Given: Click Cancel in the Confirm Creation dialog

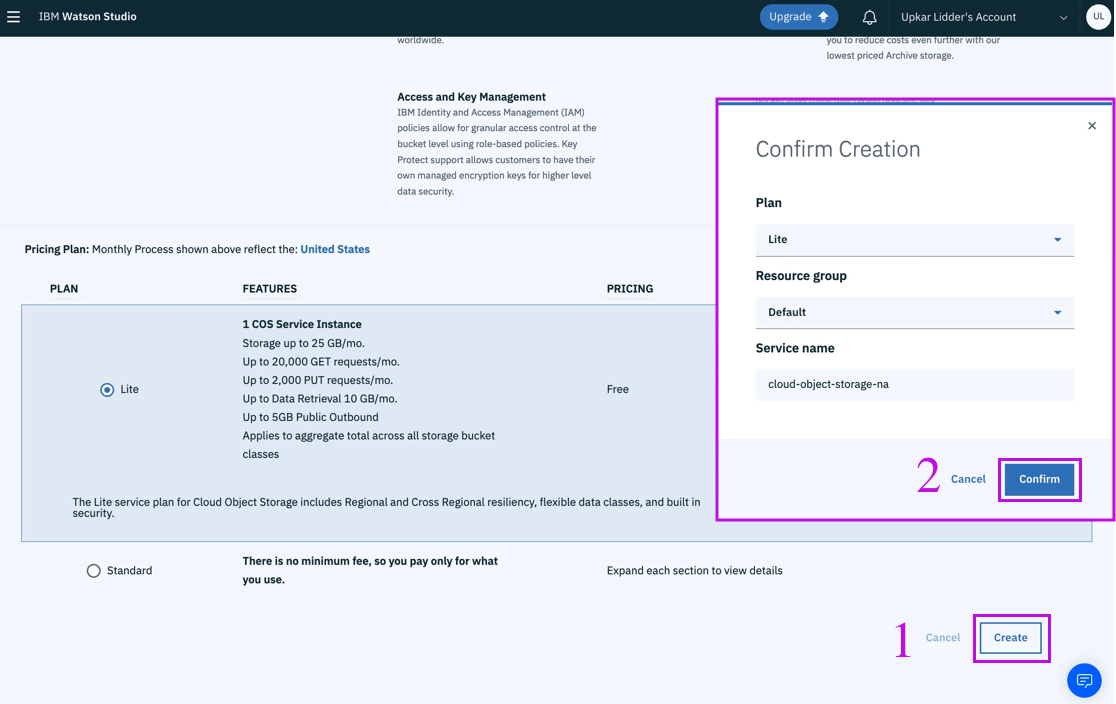Looking at the screenshot, I should pyautogui.click(x=968, y=479).
